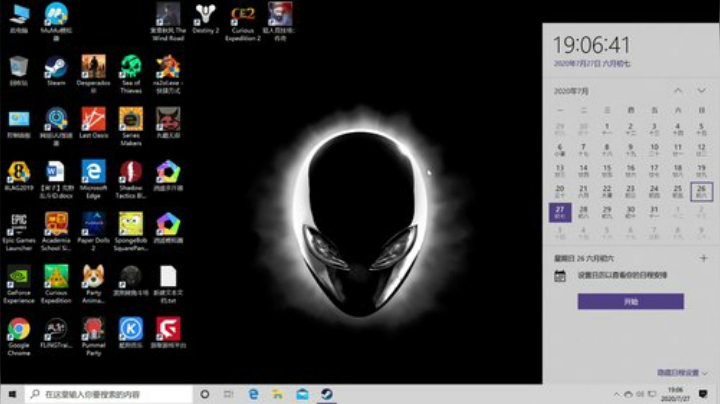Select July 10 in the calendar

tap(654, 150)
